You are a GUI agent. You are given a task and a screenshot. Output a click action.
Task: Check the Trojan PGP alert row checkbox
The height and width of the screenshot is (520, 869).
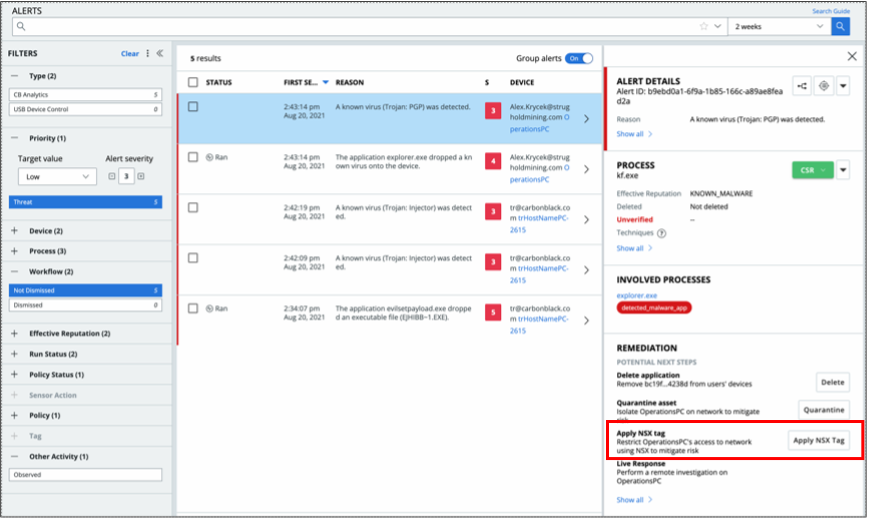point(193,106)
